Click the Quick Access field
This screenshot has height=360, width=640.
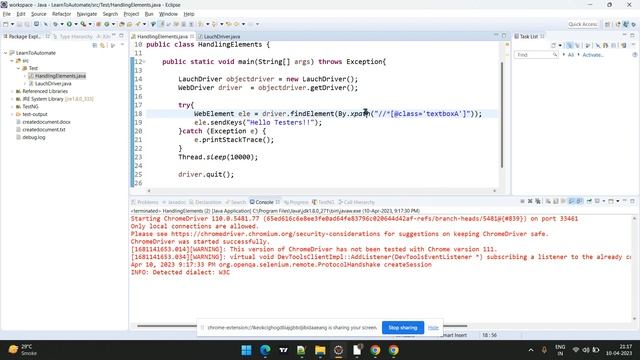pos(582,24)
